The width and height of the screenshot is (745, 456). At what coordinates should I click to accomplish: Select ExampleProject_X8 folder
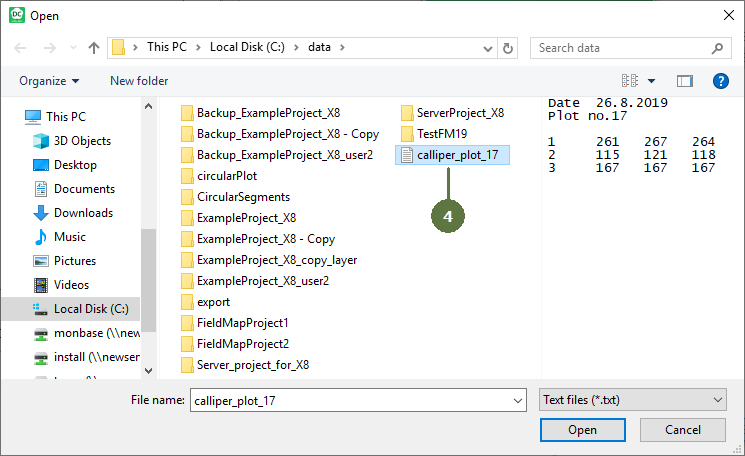pos(239,218)
